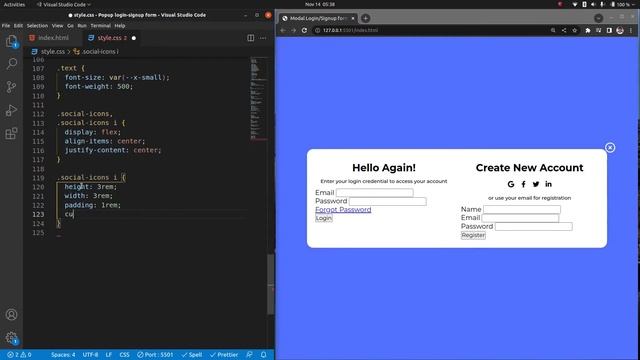Split the editor to the right
This screenshot has width=640, height=360.
[x=251, y=38]
